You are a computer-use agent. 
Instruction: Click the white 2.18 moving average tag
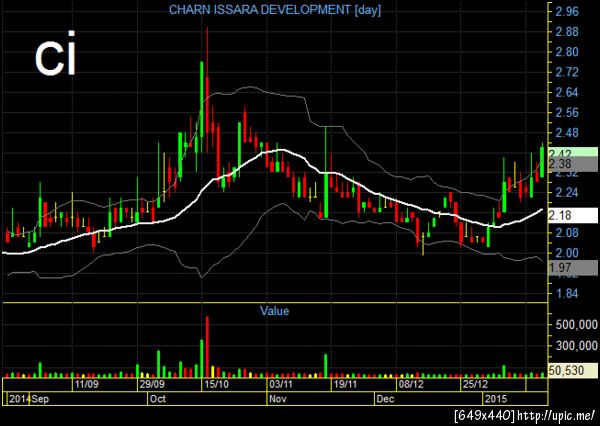pyautogui.click(x=573, y=215)
